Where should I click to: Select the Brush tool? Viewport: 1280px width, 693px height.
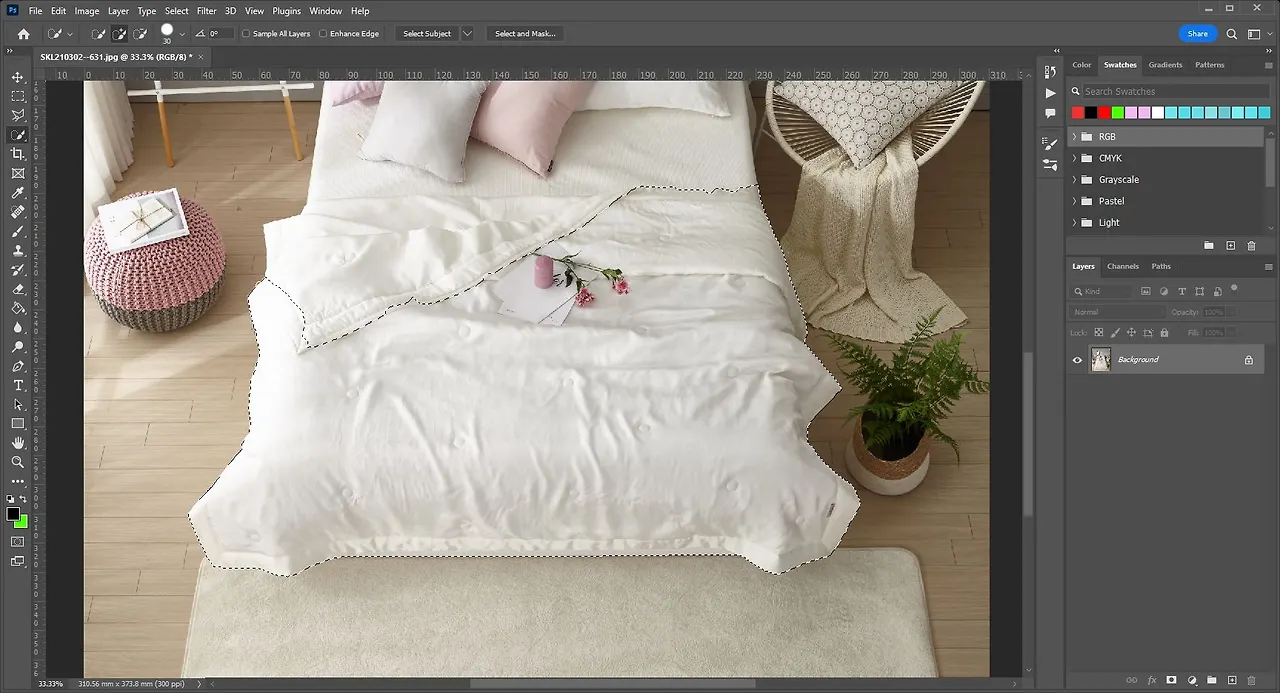(18, 231)
